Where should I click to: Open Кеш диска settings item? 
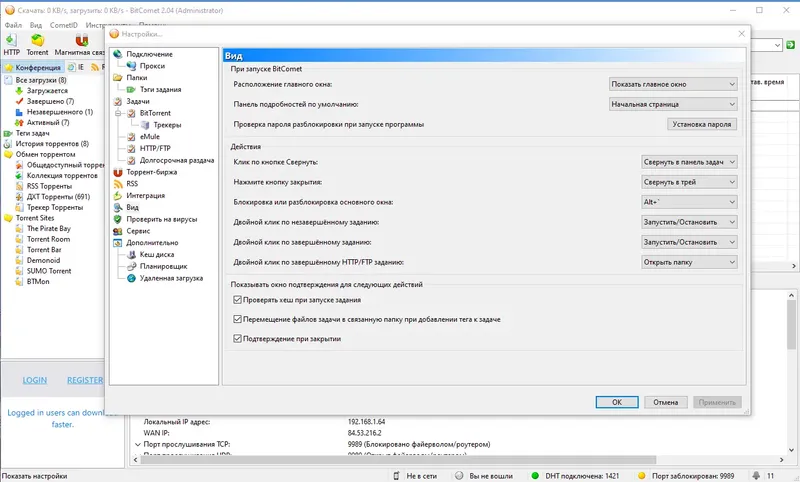(x=157, y=255)
